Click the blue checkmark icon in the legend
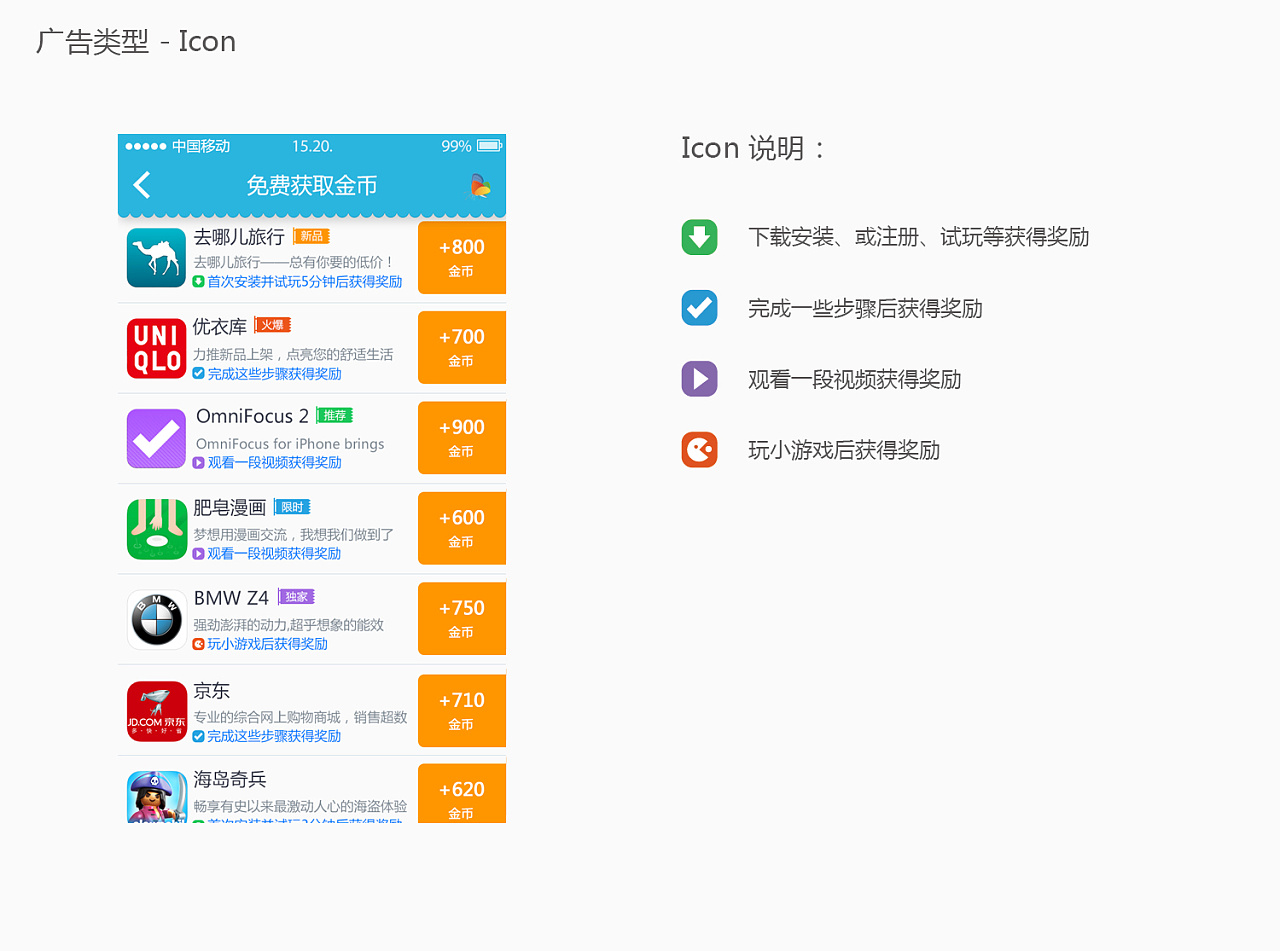The width and height of the screenshot is (1280, 951). [699, 308]
